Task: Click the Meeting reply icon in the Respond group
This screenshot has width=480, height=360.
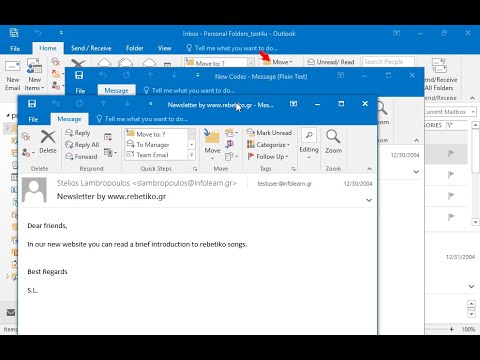Action: click(x=108, y=137)
